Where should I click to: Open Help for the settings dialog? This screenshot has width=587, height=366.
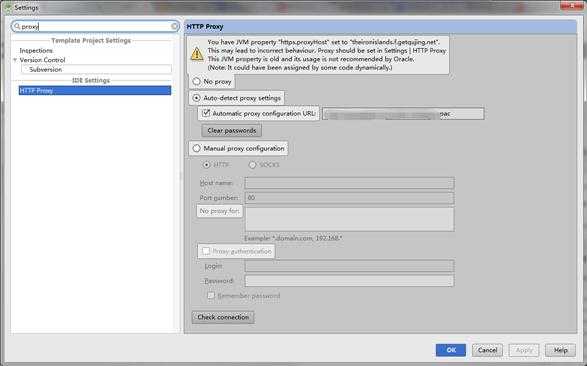click(560, 350)
